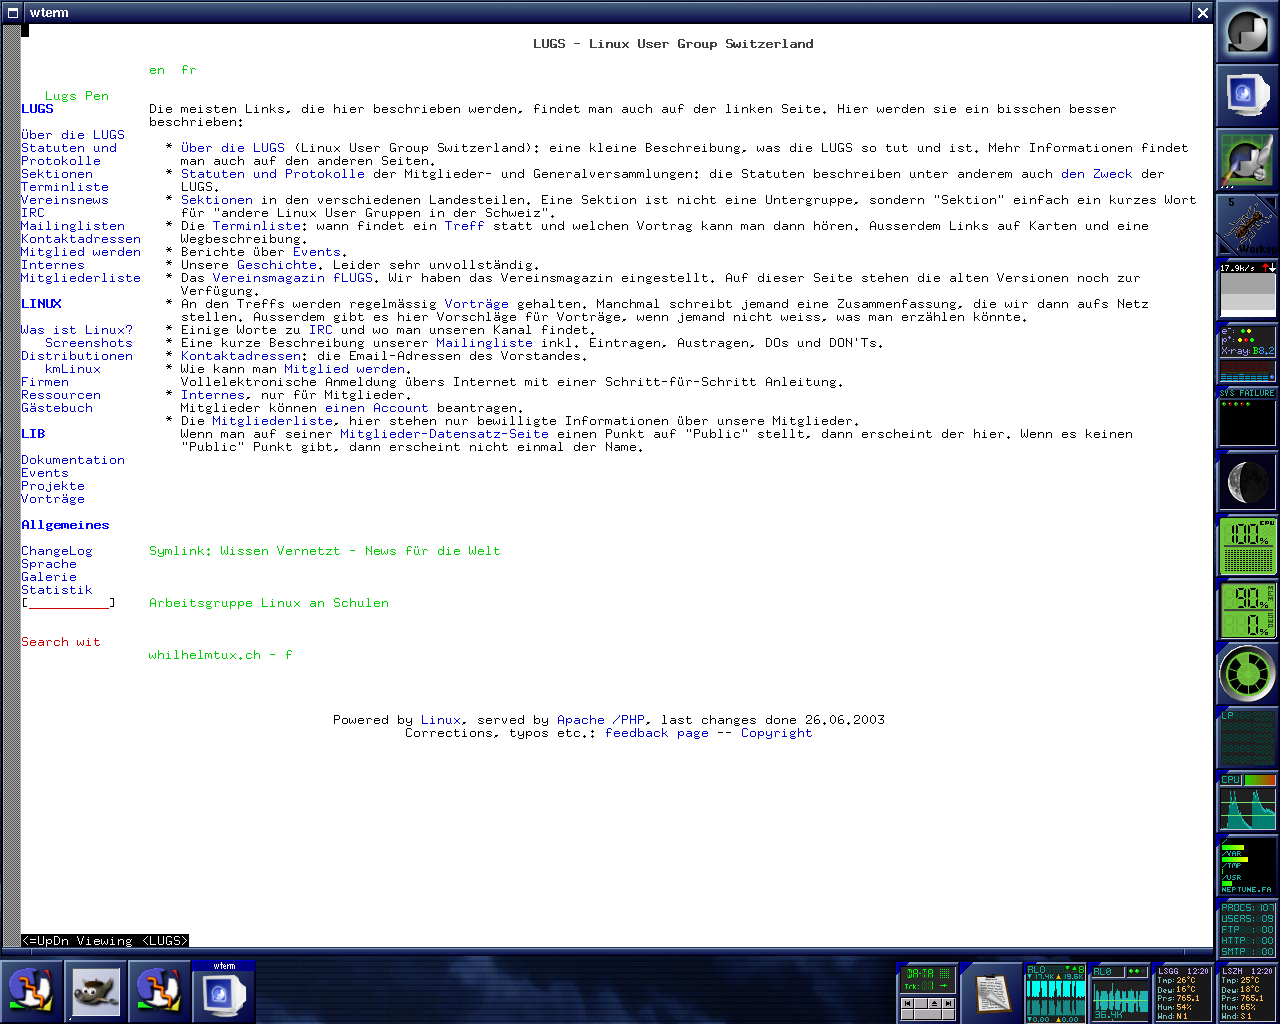Click the green CPU load applet
The height and width of the screenshot is (1024, 1280).
click(1247, 546)
